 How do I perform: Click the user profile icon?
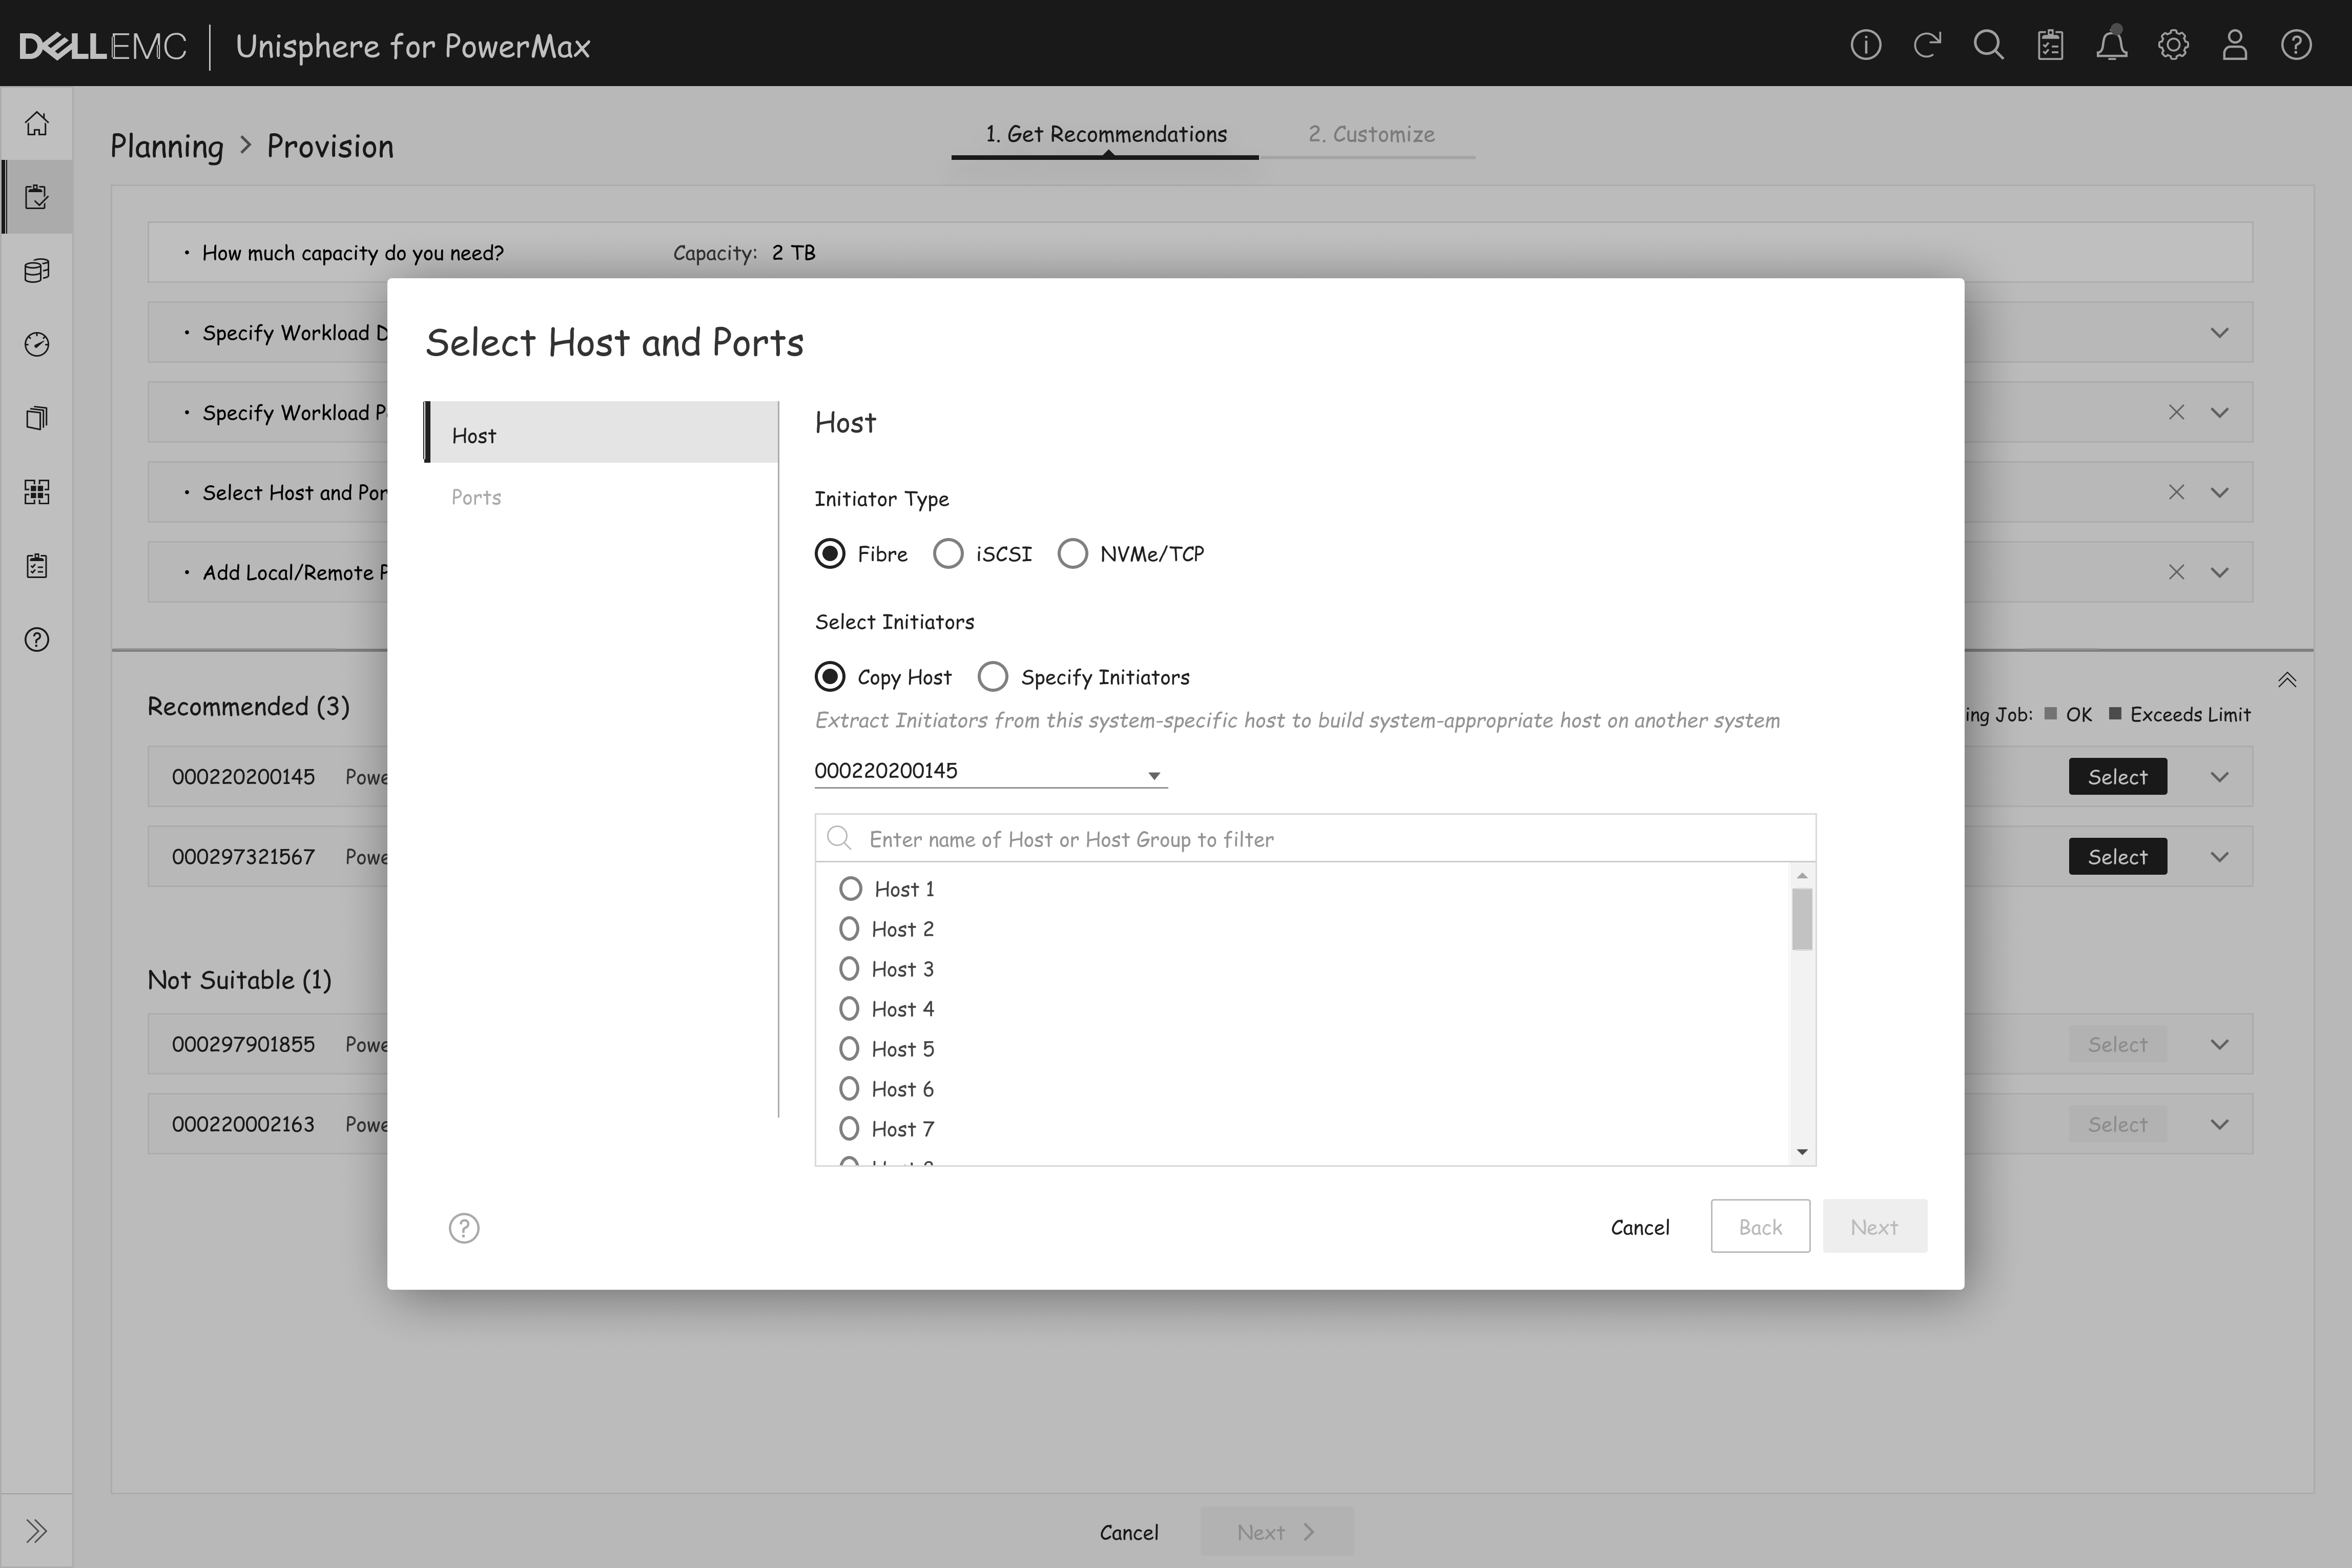click(x=2234, y=45)
